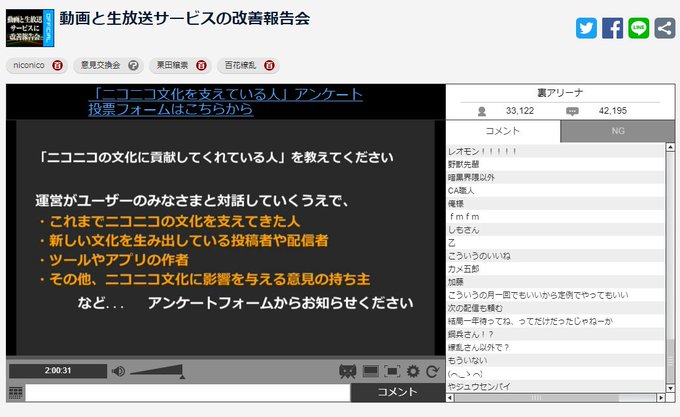Click left arrow of horizontal scrollbar
This screenshot has height=417, width=680.
click(450, 397)
